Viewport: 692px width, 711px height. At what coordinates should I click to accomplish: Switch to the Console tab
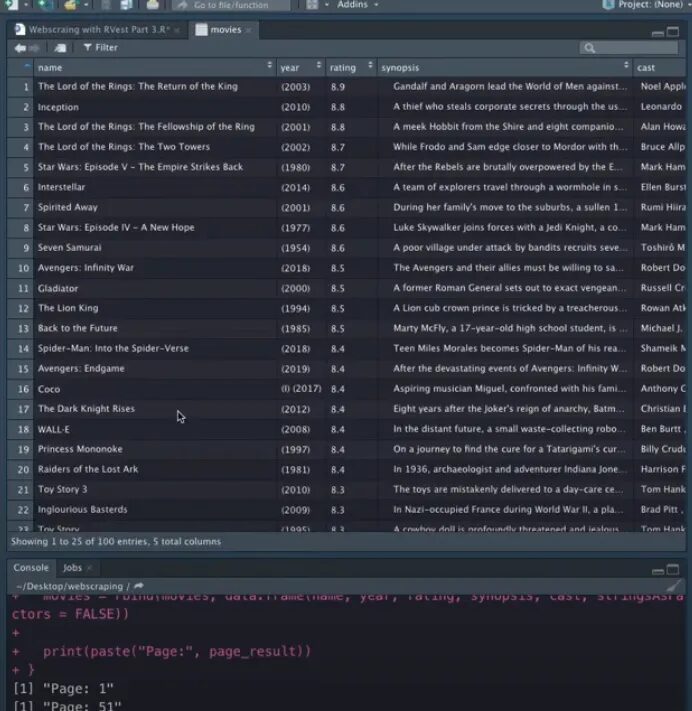coord(31,567)
